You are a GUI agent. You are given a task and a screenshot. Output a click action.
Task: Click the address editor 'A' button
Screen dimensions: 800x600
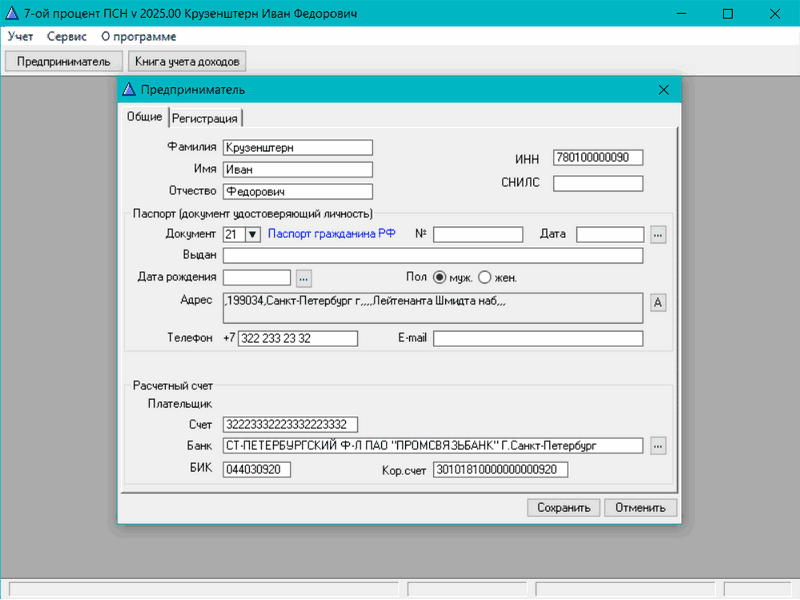pos(657,302)
